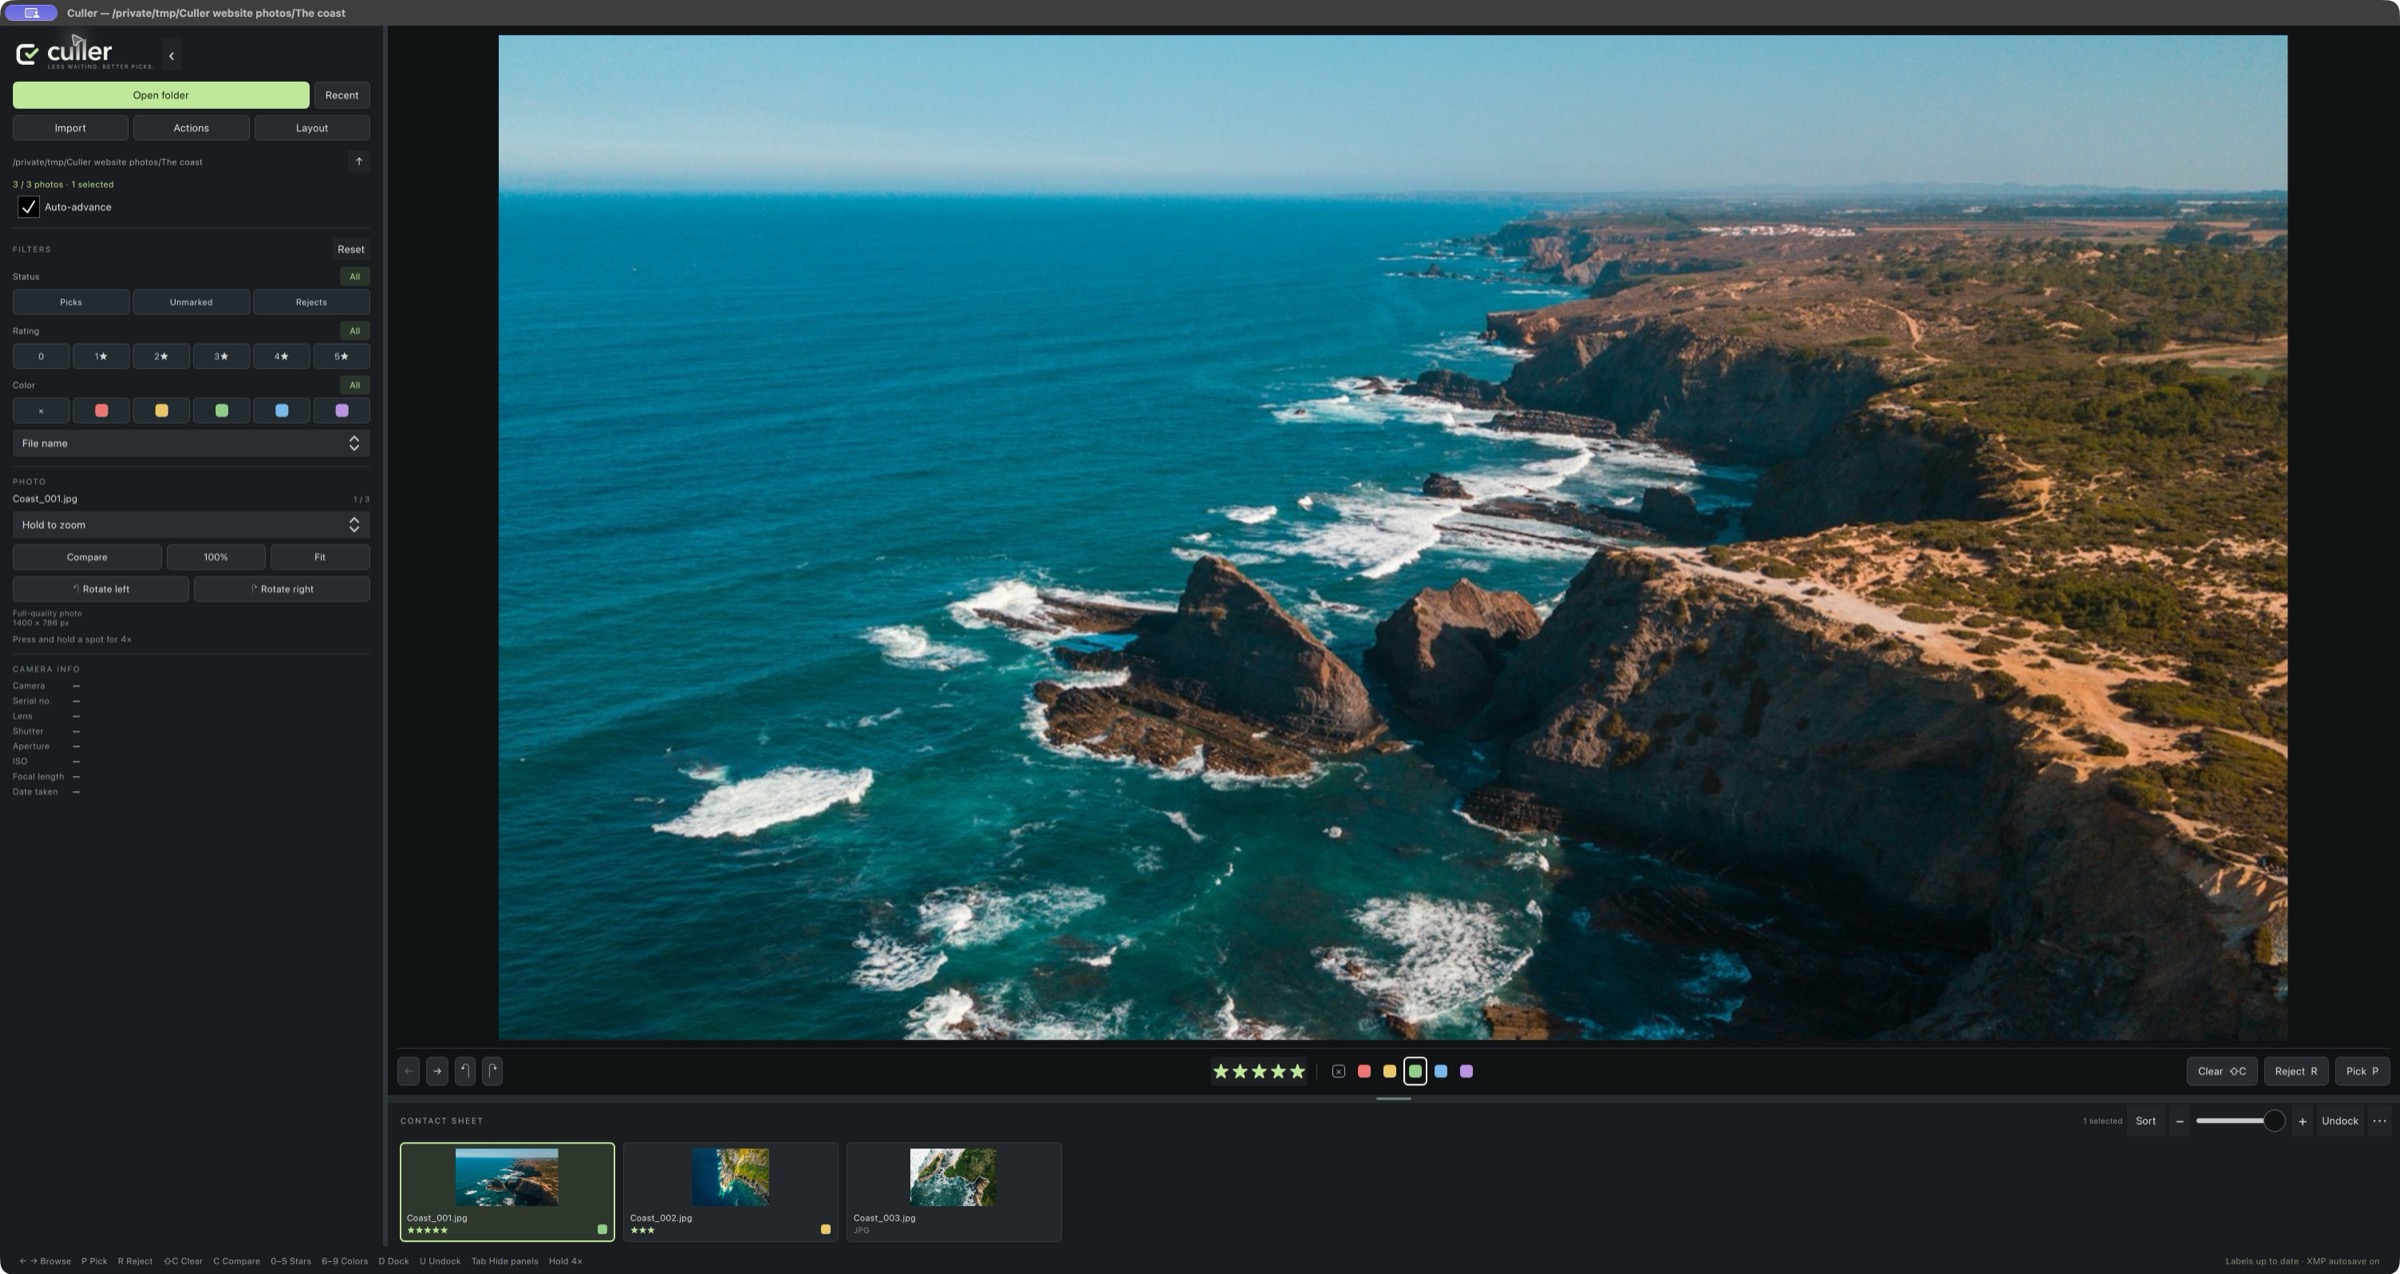Toggle the Picks status filter
The width and height of the screenshot is (2400, 1274).
(x=71, y=302)
